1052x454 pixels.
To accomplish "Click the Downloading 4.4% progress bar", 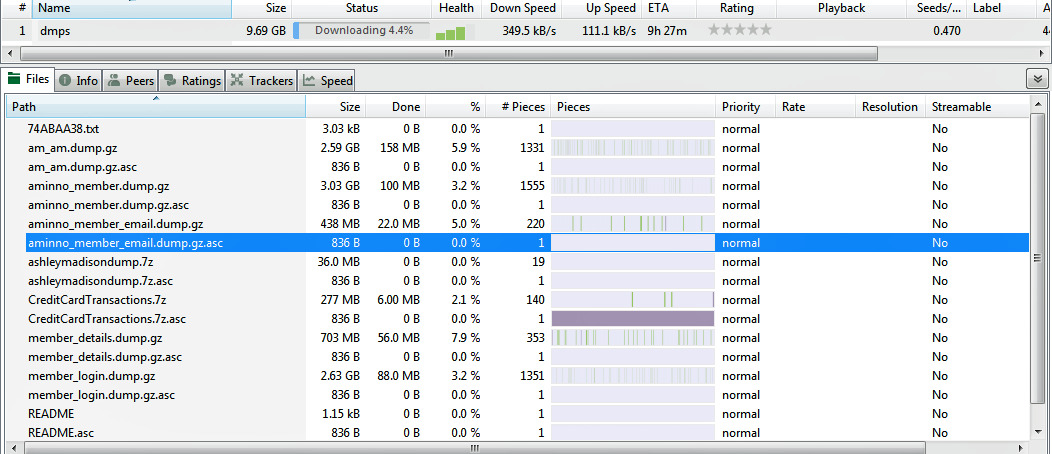I will pyautogui.click(x=363, y=31).
